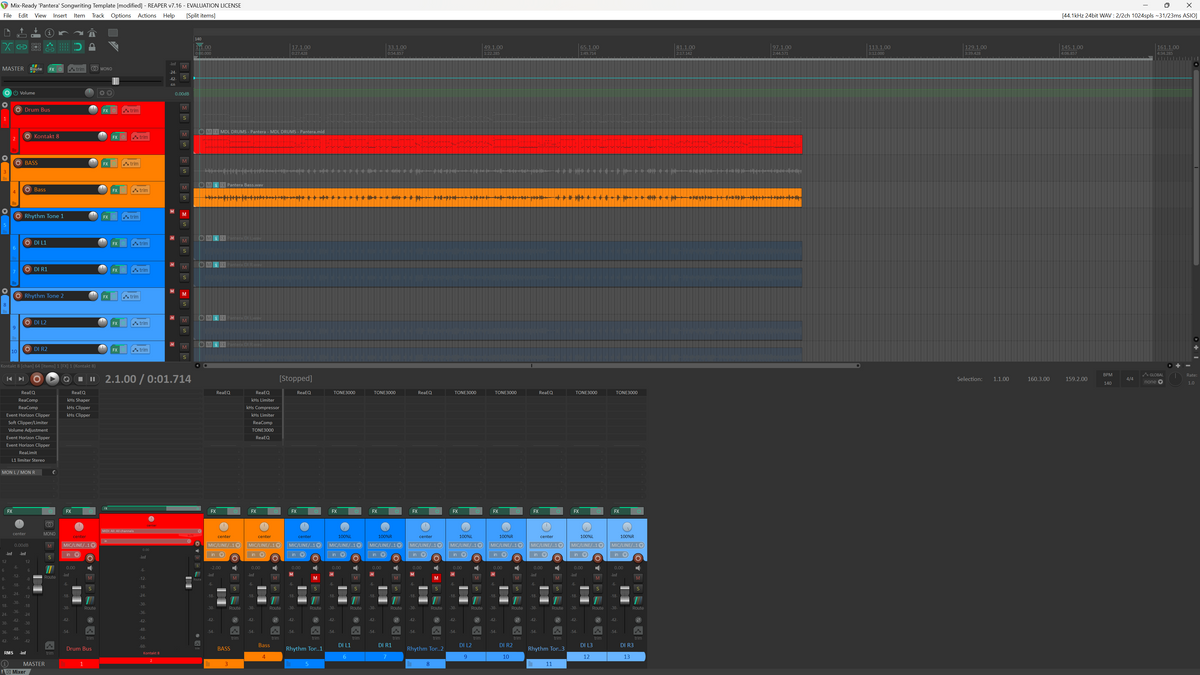
Task: Click the Open project toolbar icon
Action: pos(22,32)
